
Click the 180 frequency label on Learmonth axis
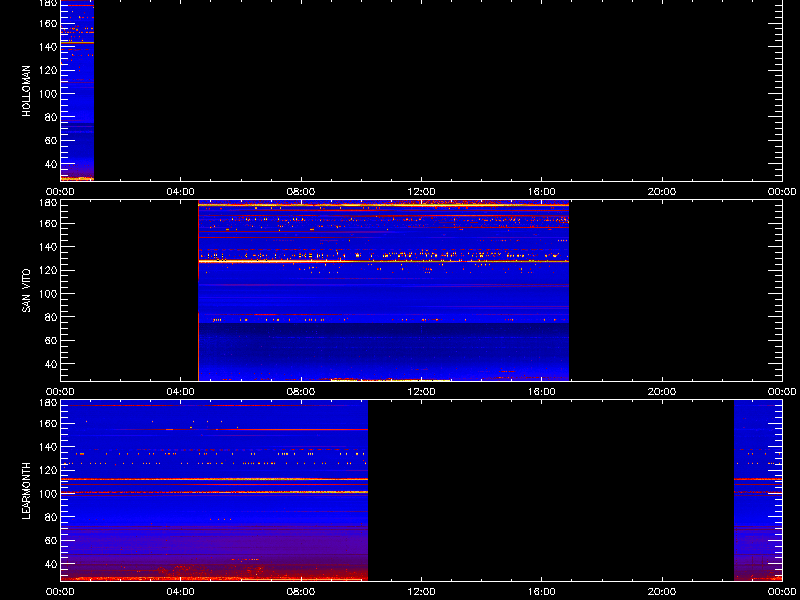[48, 403]
